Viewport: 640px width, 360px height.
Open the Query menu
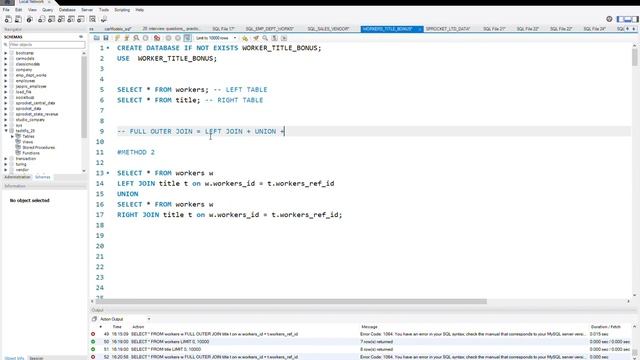coord(47,10)
